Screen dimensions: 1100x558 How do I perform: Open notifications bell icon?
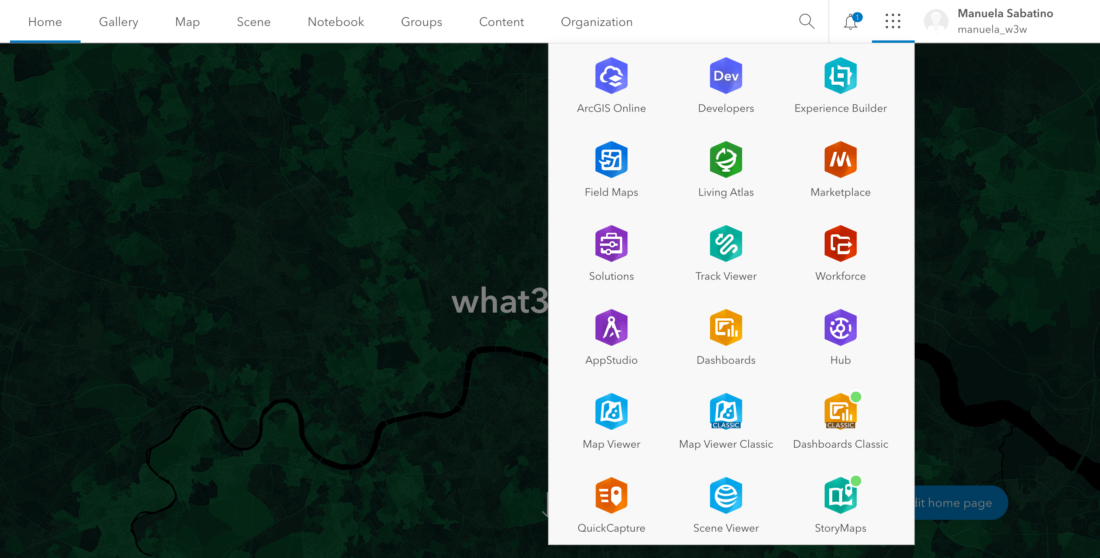tap(851, 21)
